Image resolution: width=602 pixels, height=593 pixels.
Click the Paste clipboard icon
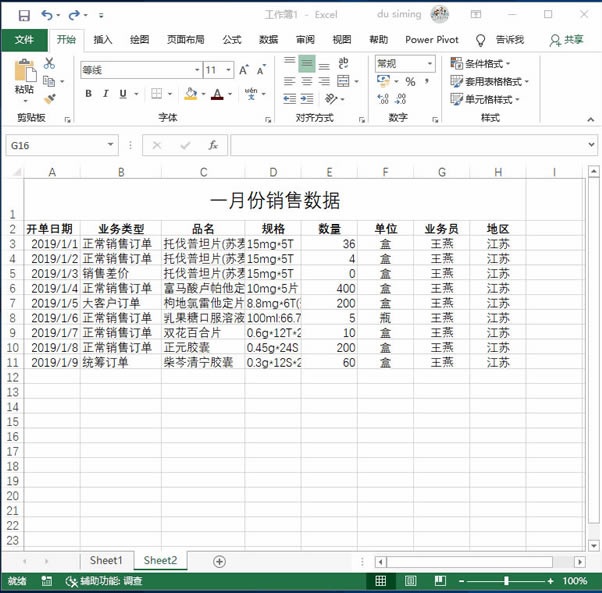(25, 71)
